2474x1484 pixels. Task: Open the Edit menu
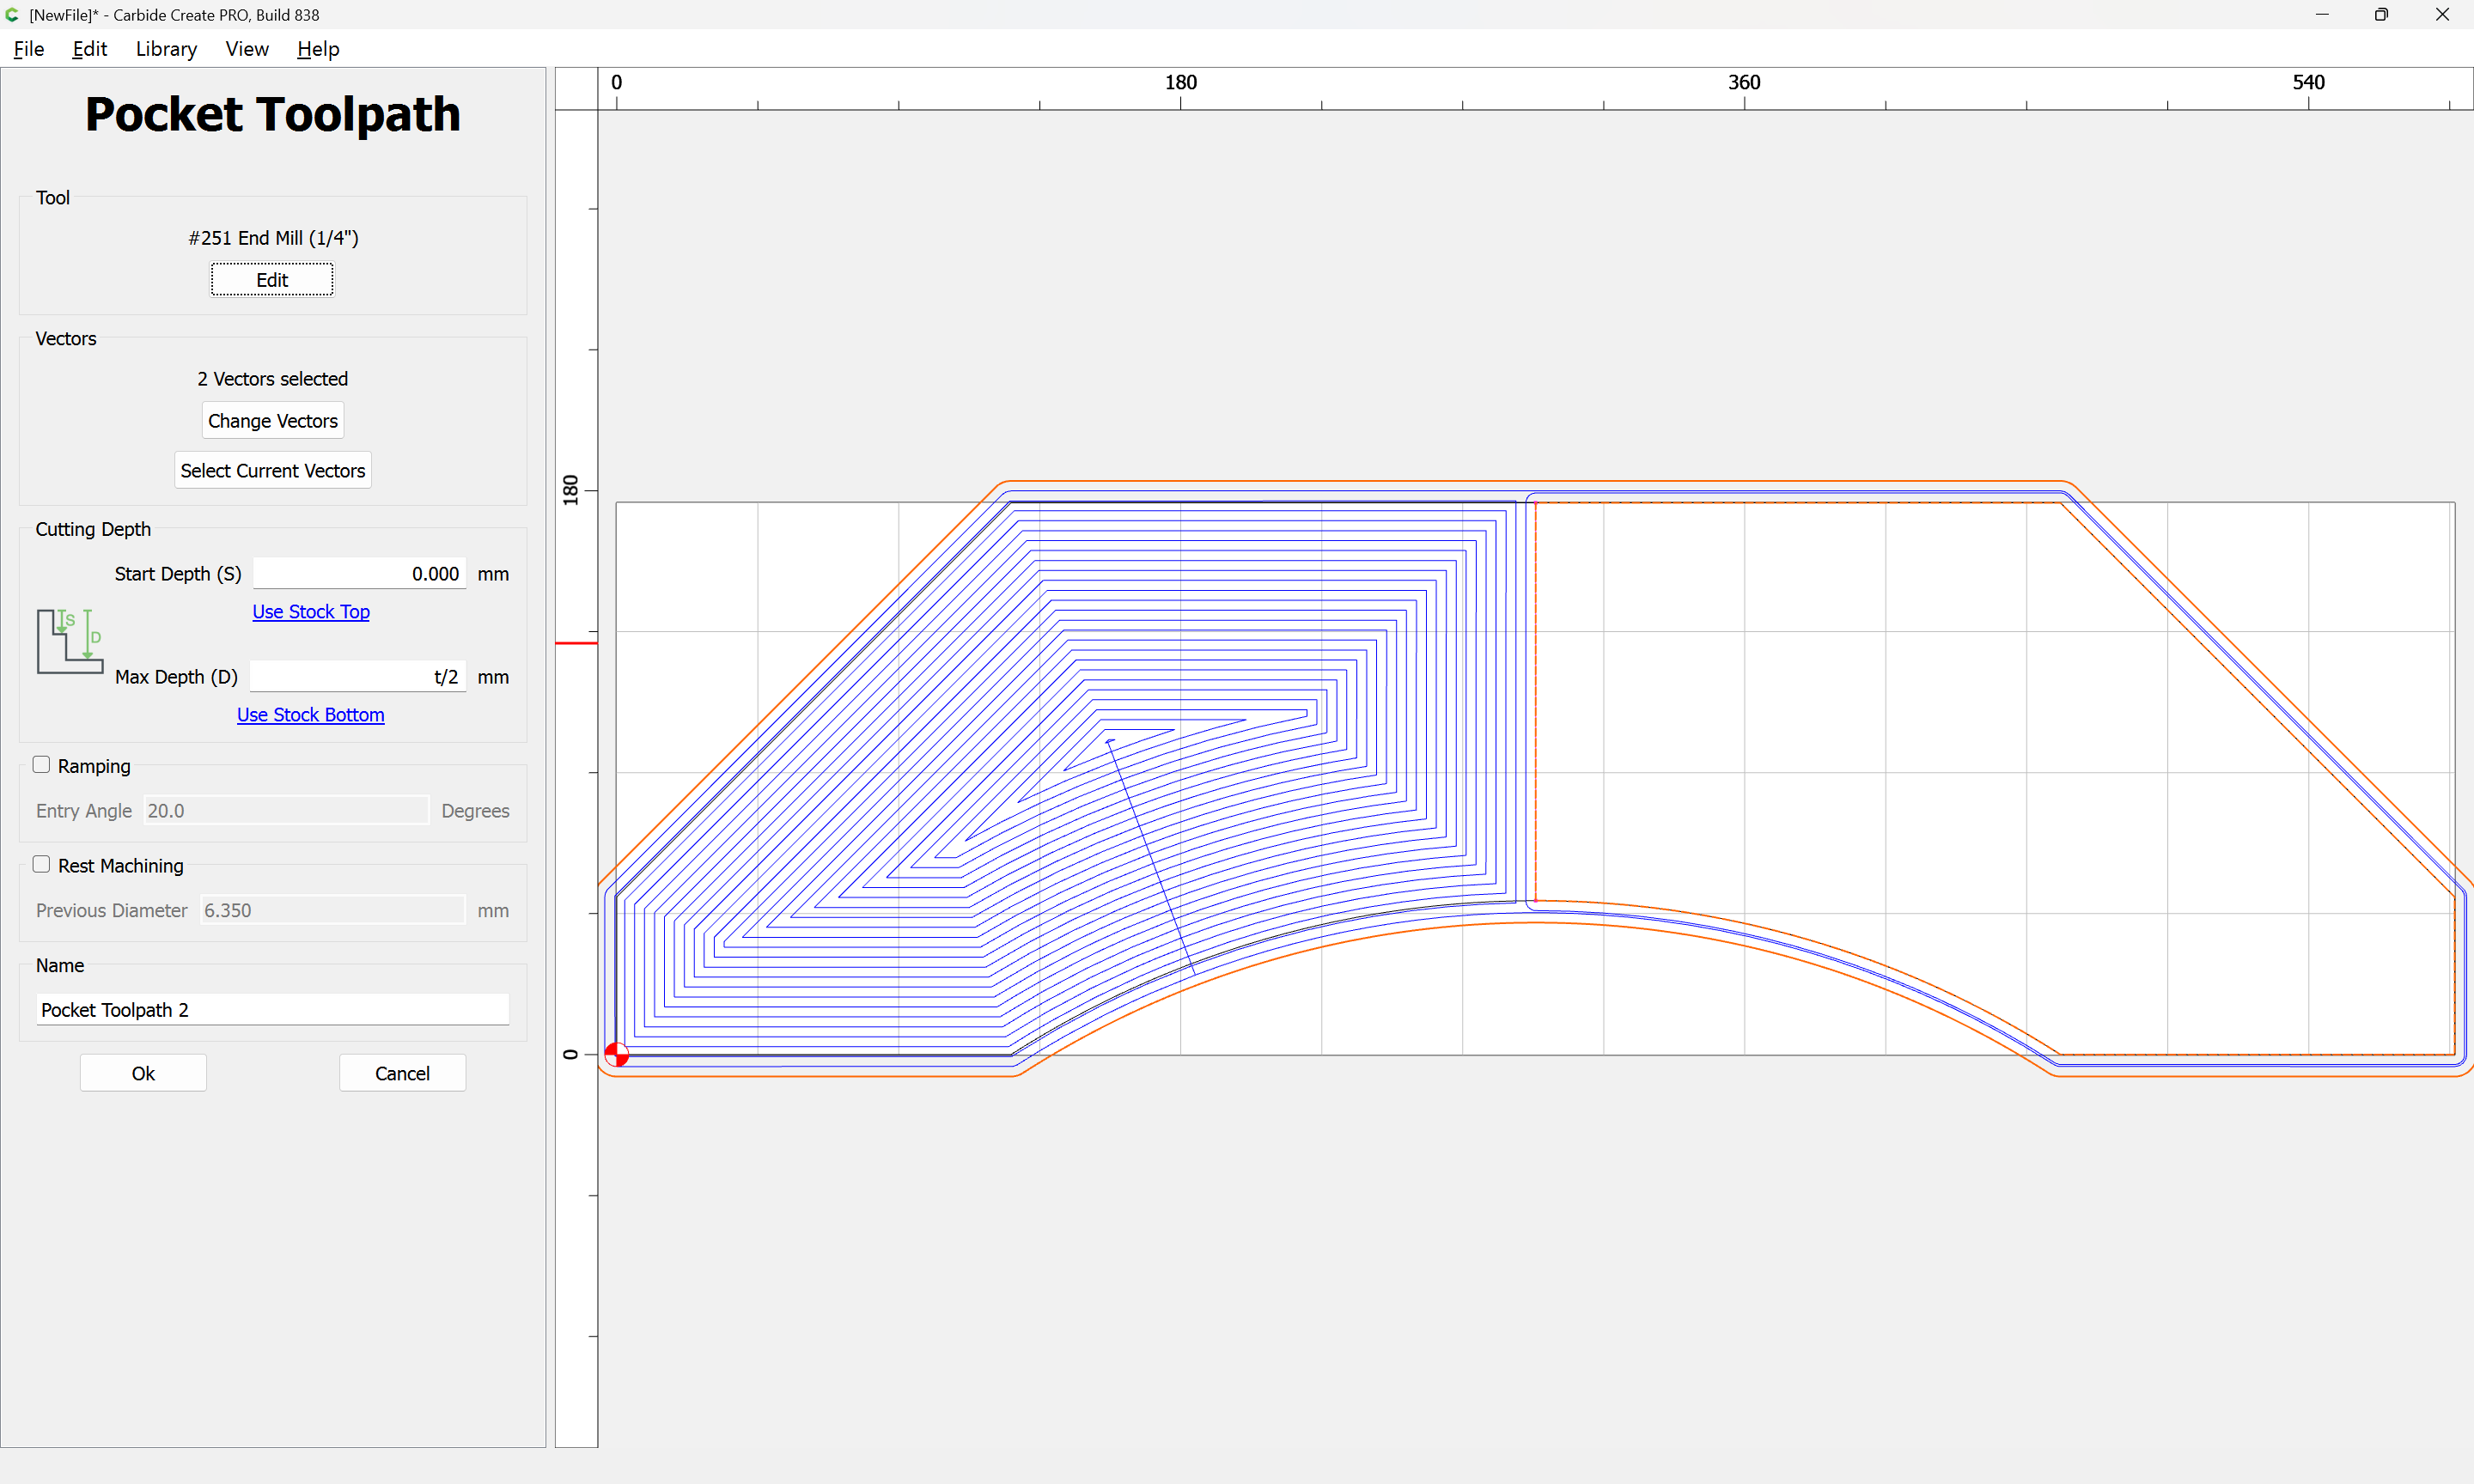point(89,49)
